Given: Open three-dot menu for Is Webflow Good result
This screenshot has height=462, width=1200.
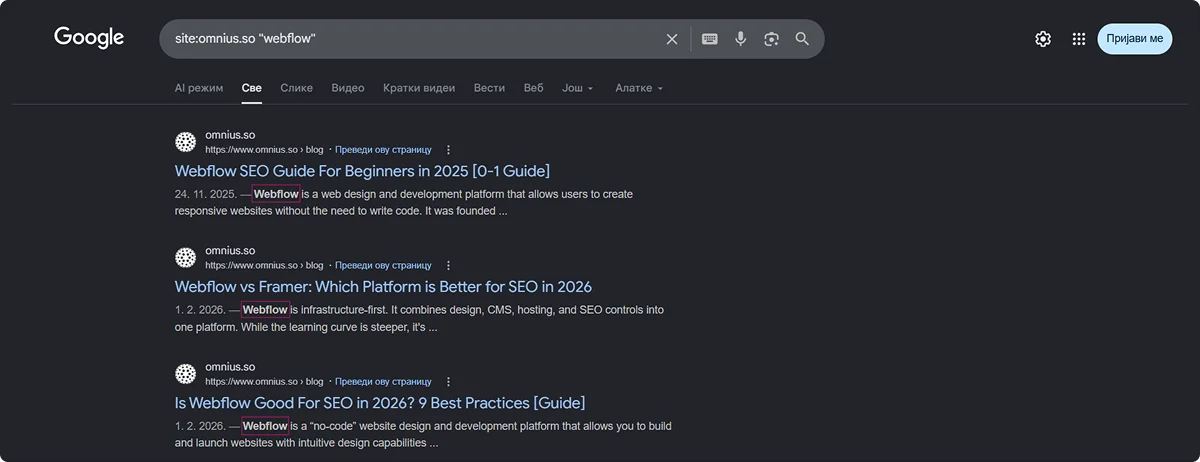Looking at the screenshot, I should [448, 382].
